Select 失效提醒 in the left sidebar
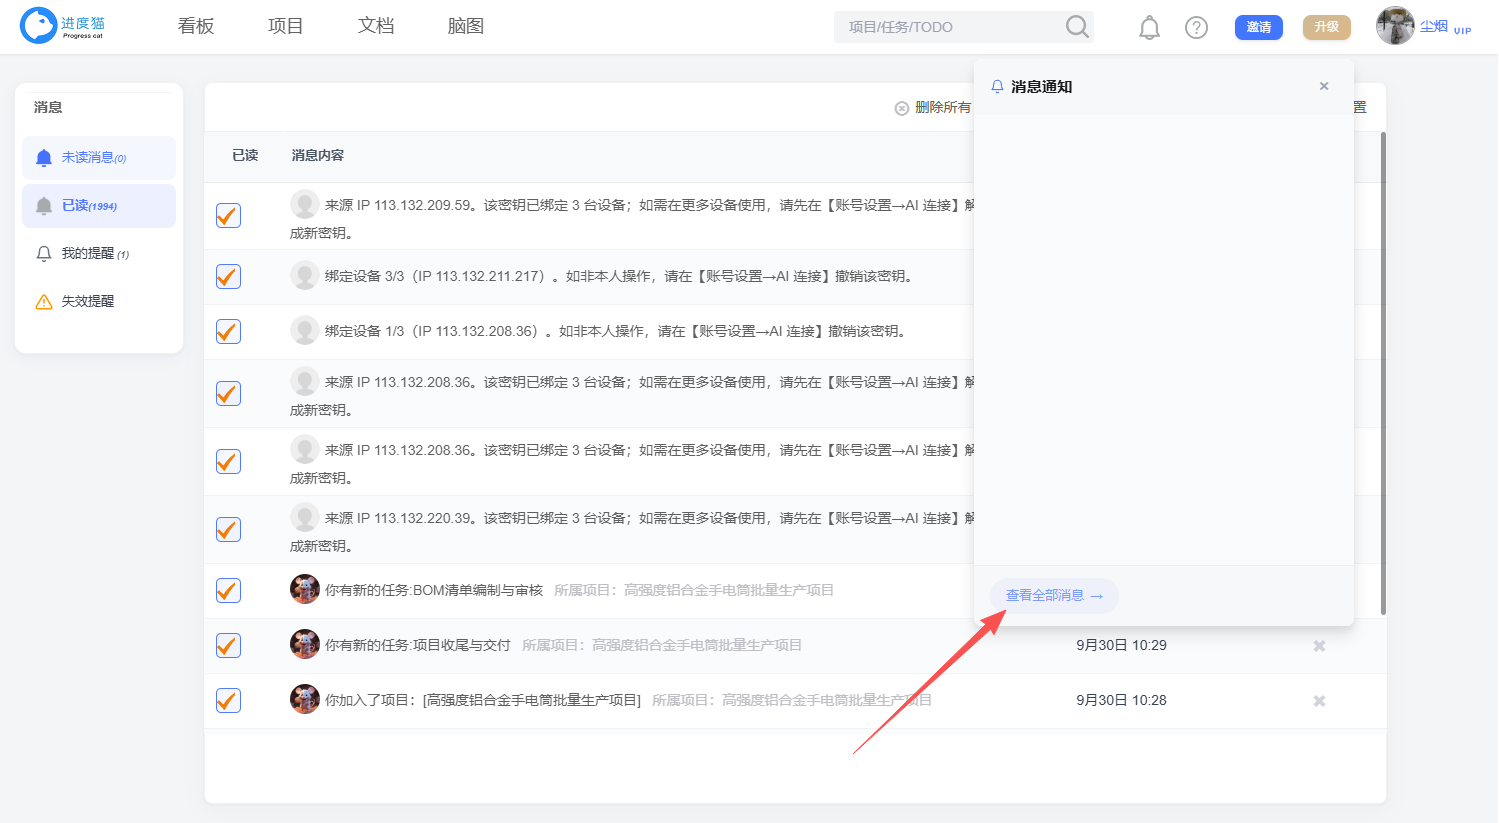 [99, 302]
